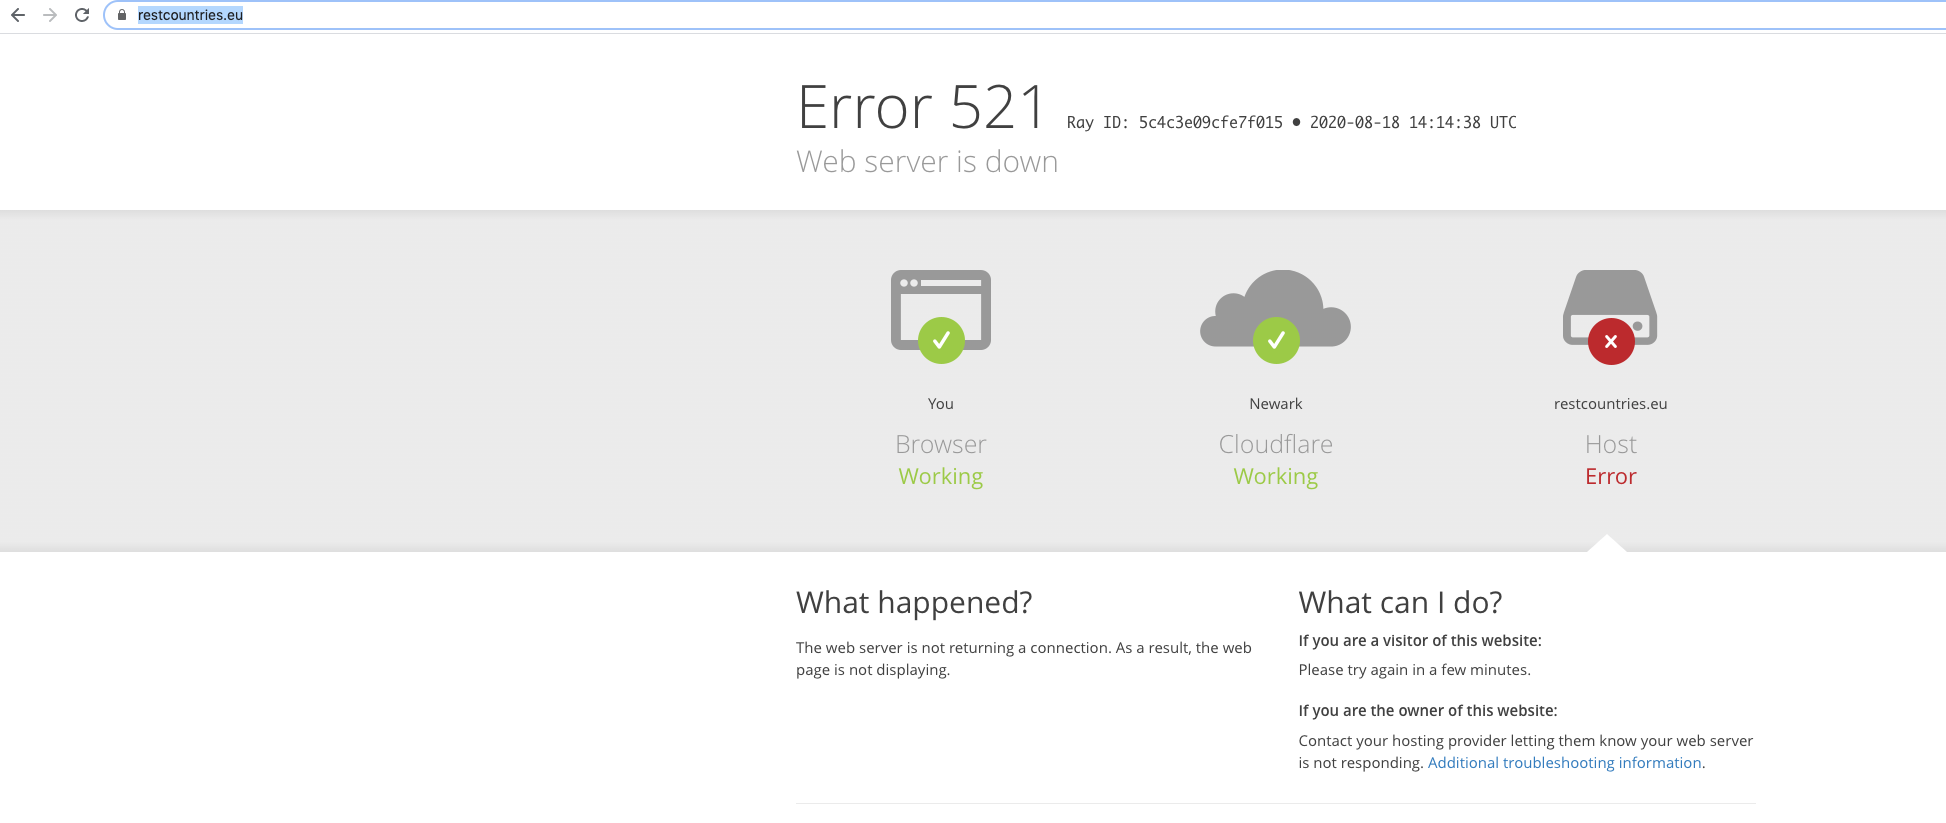This screenshot has height=823, width=1946.
Task: Click green 'Working' under Cloudflare
Action: [1276, 477]
